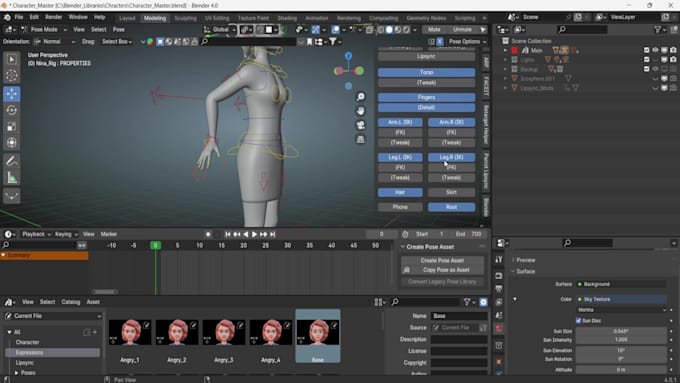Select the Move tool in the viewport toolbar
680x383 pixels.
click(12, 94)
